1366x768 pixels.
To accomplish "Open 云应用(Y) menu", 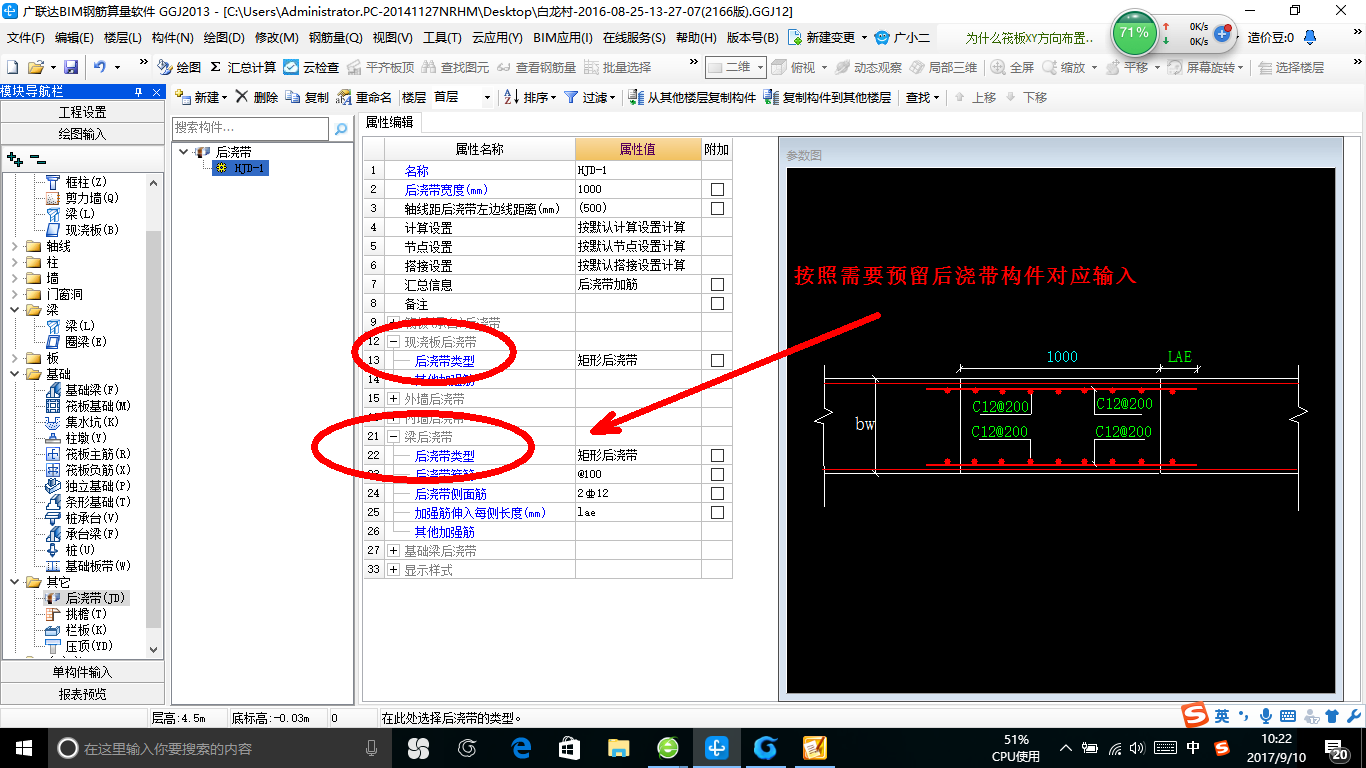I will pyautogui.click(x=497, y=38).
